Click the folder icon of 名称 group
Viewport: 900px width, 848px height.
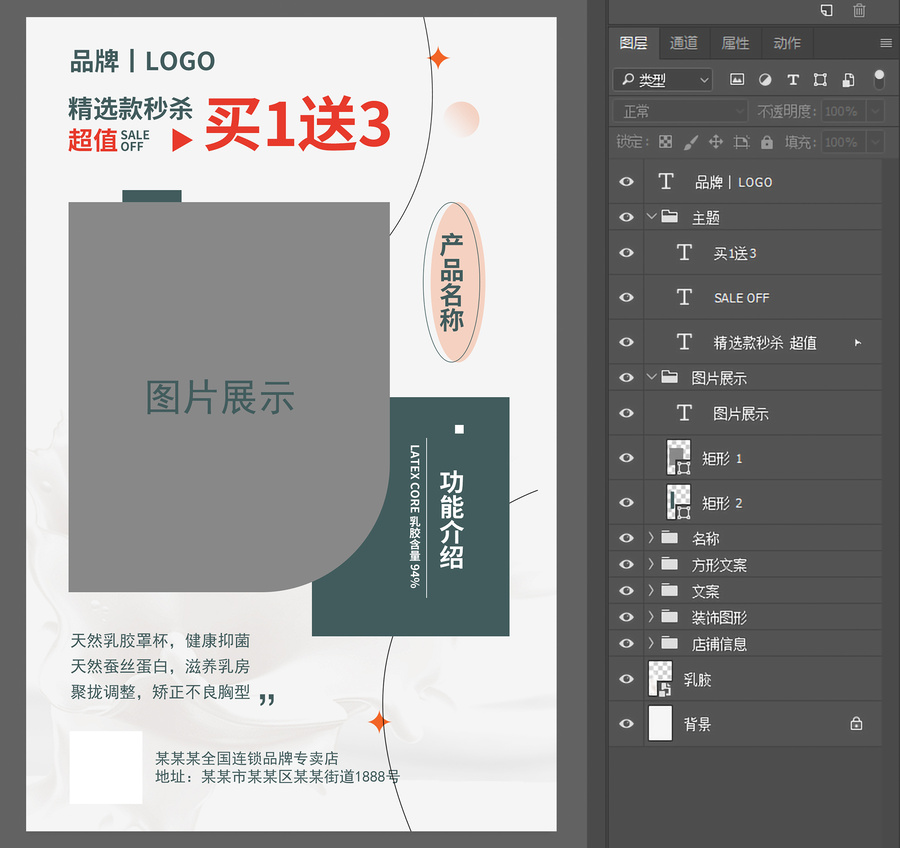pyautogui.click(x=669, y=537)
